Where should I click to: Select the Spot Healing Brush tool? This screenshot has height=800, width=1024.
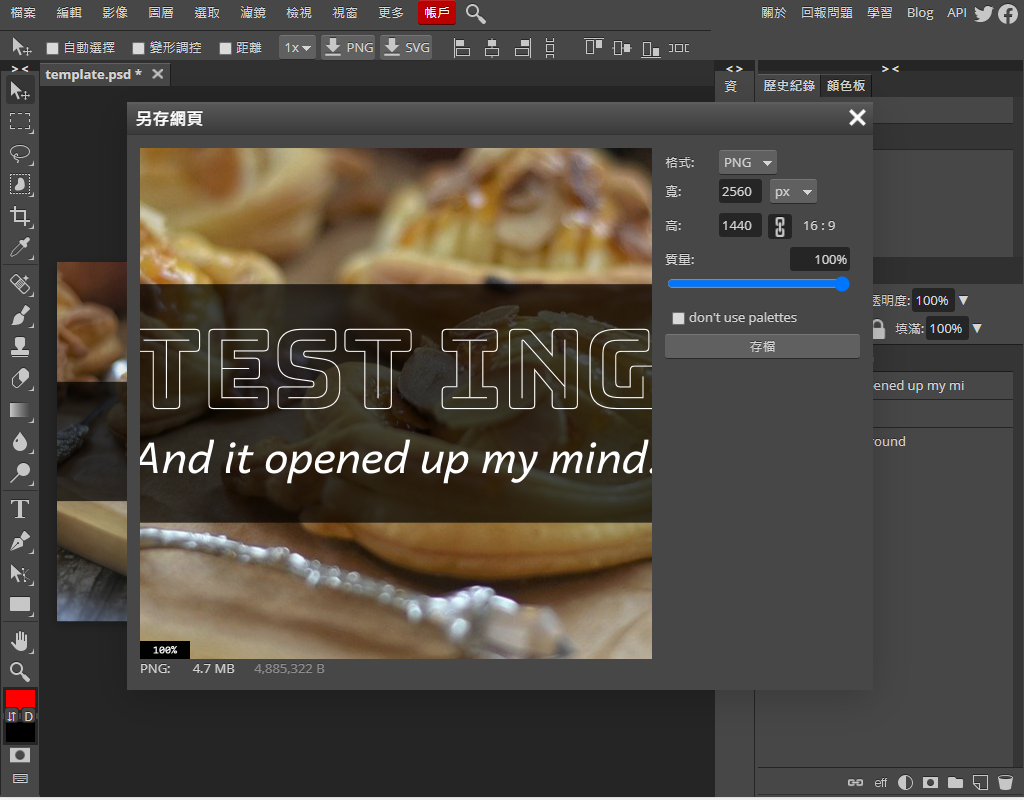(x=20, y=285)
